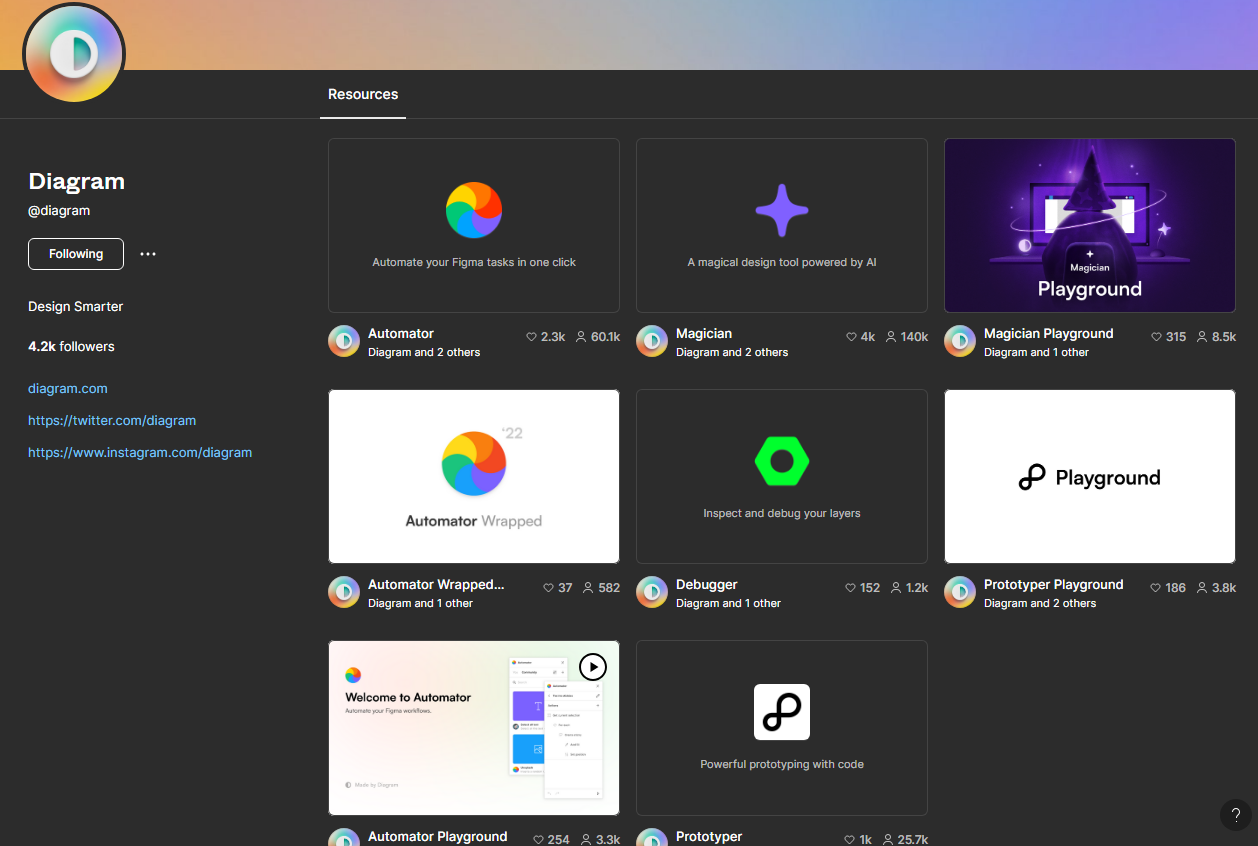
Task: Open the 'A magical design tool' thumbnail
Action: [x=782, y=225]
